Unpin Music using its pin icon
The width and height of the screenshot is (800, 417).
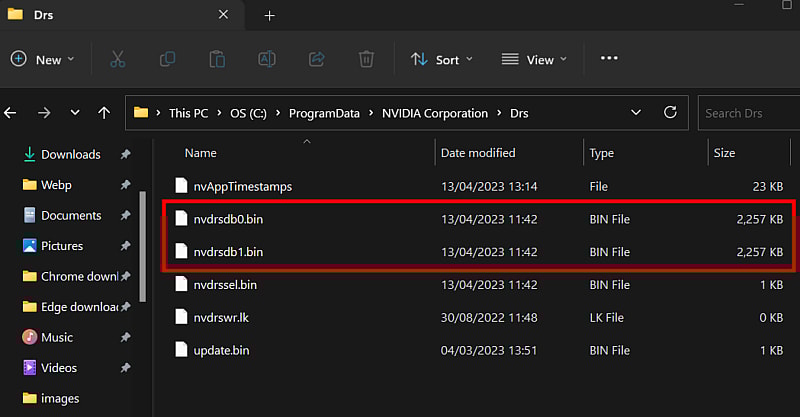125,337
